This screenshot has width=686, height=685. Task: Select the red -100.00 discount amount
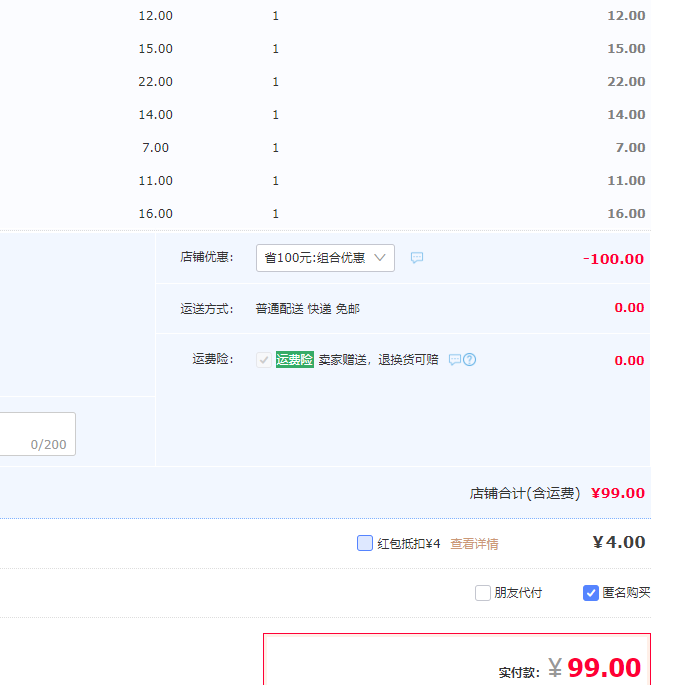pyautogui.click(x=613, y=259)
